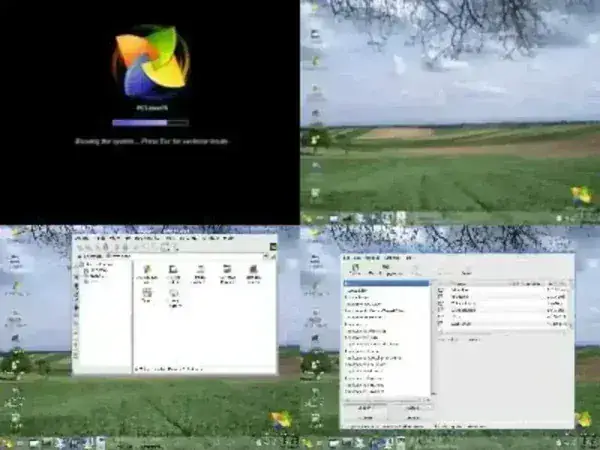Open the first icon in the file manager view
Image resolution: width=600 pixels, height=450 pixels.
147,274
